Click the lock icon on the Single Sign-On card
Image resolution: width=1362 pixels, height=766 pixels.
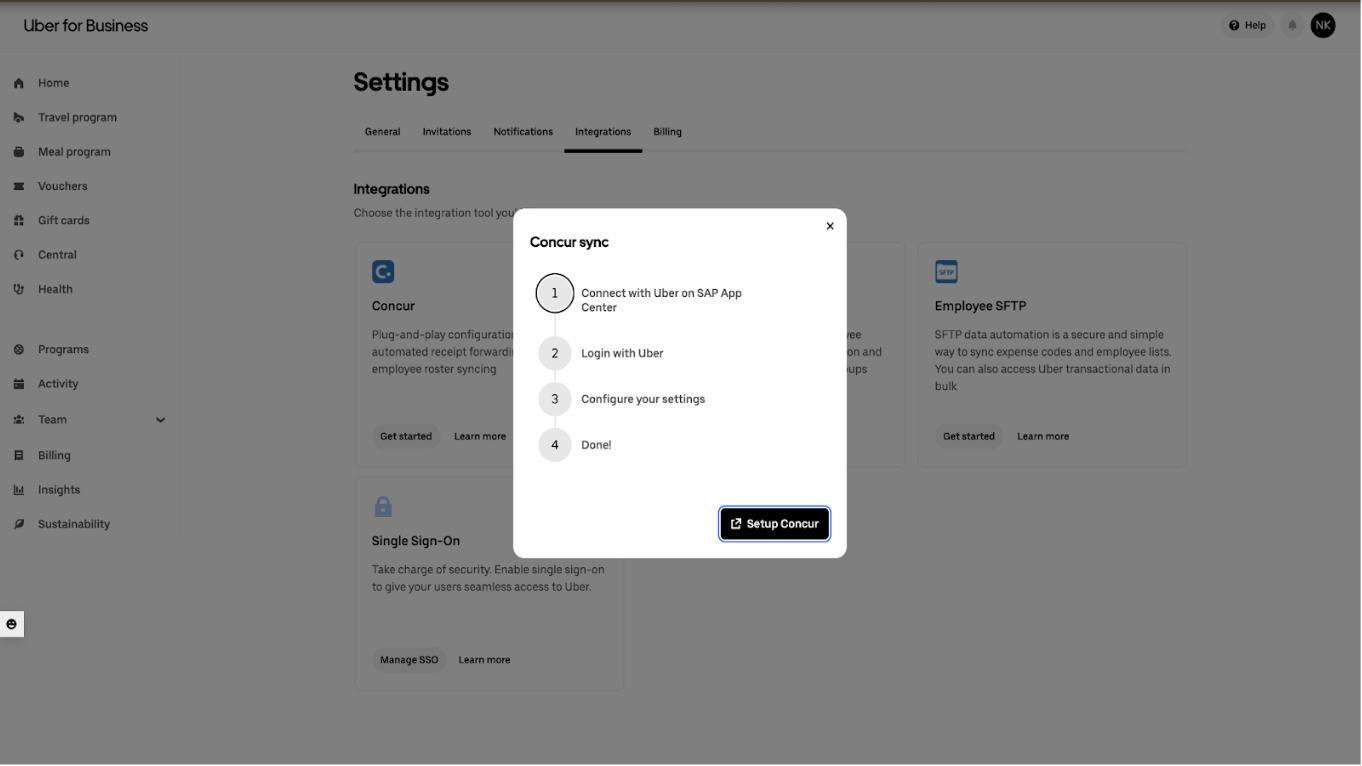[x=383, y=506]
